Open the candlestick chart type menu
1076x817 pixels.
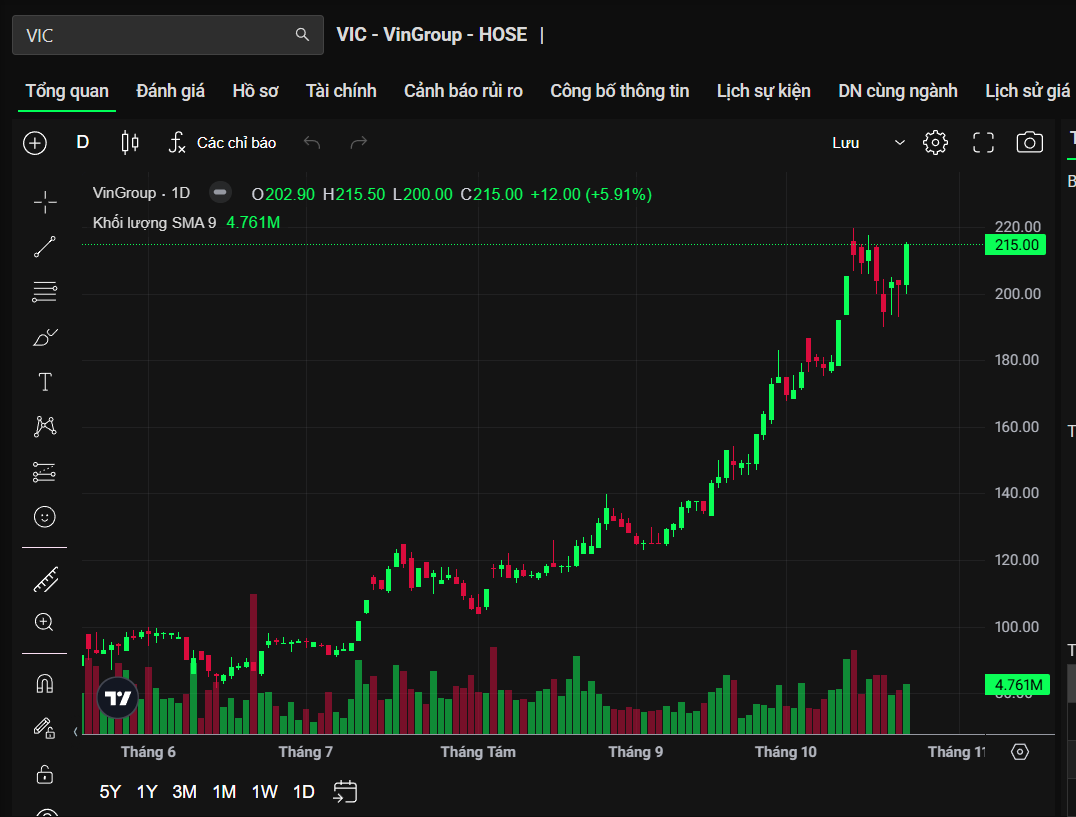[x=129, y=143]
